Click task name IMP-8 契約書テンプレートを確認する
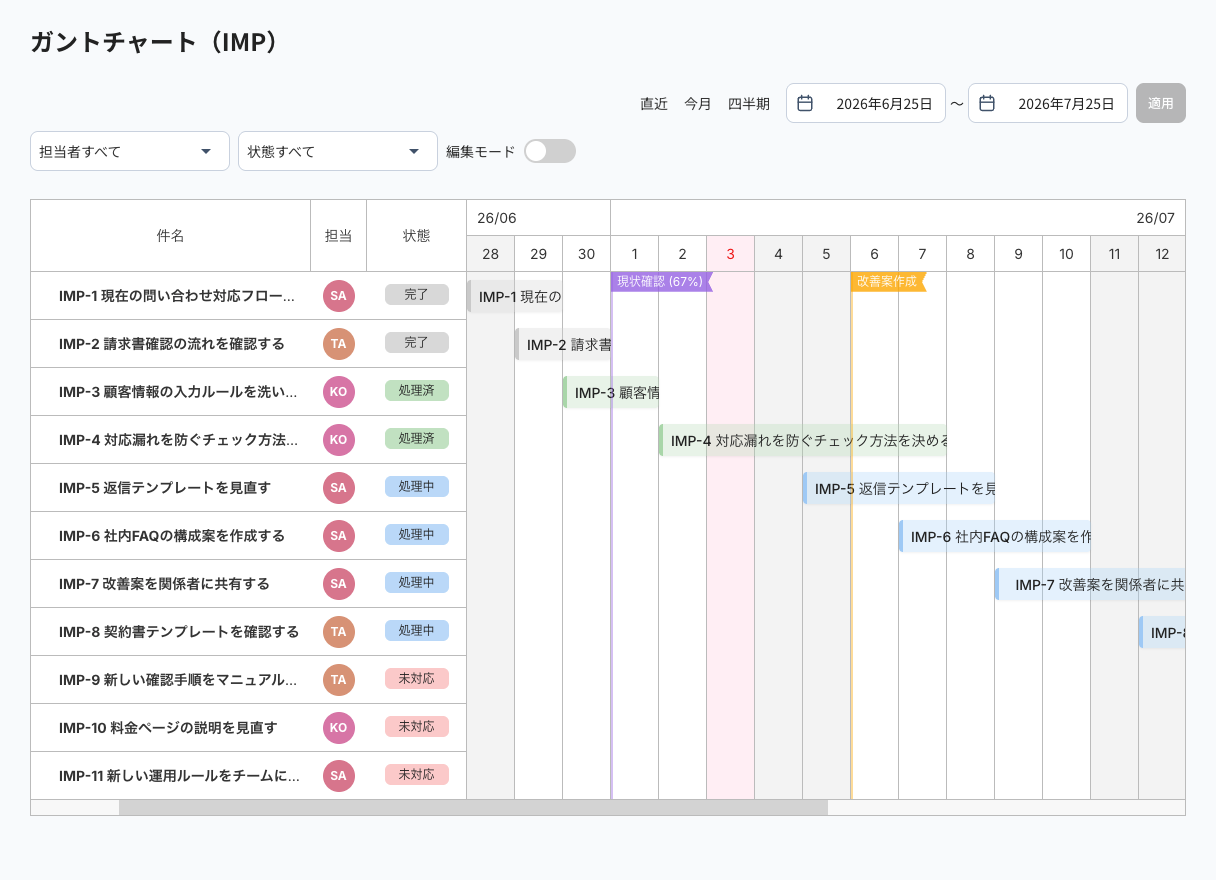The image size is (1216, 880). (x=179, y=632)
